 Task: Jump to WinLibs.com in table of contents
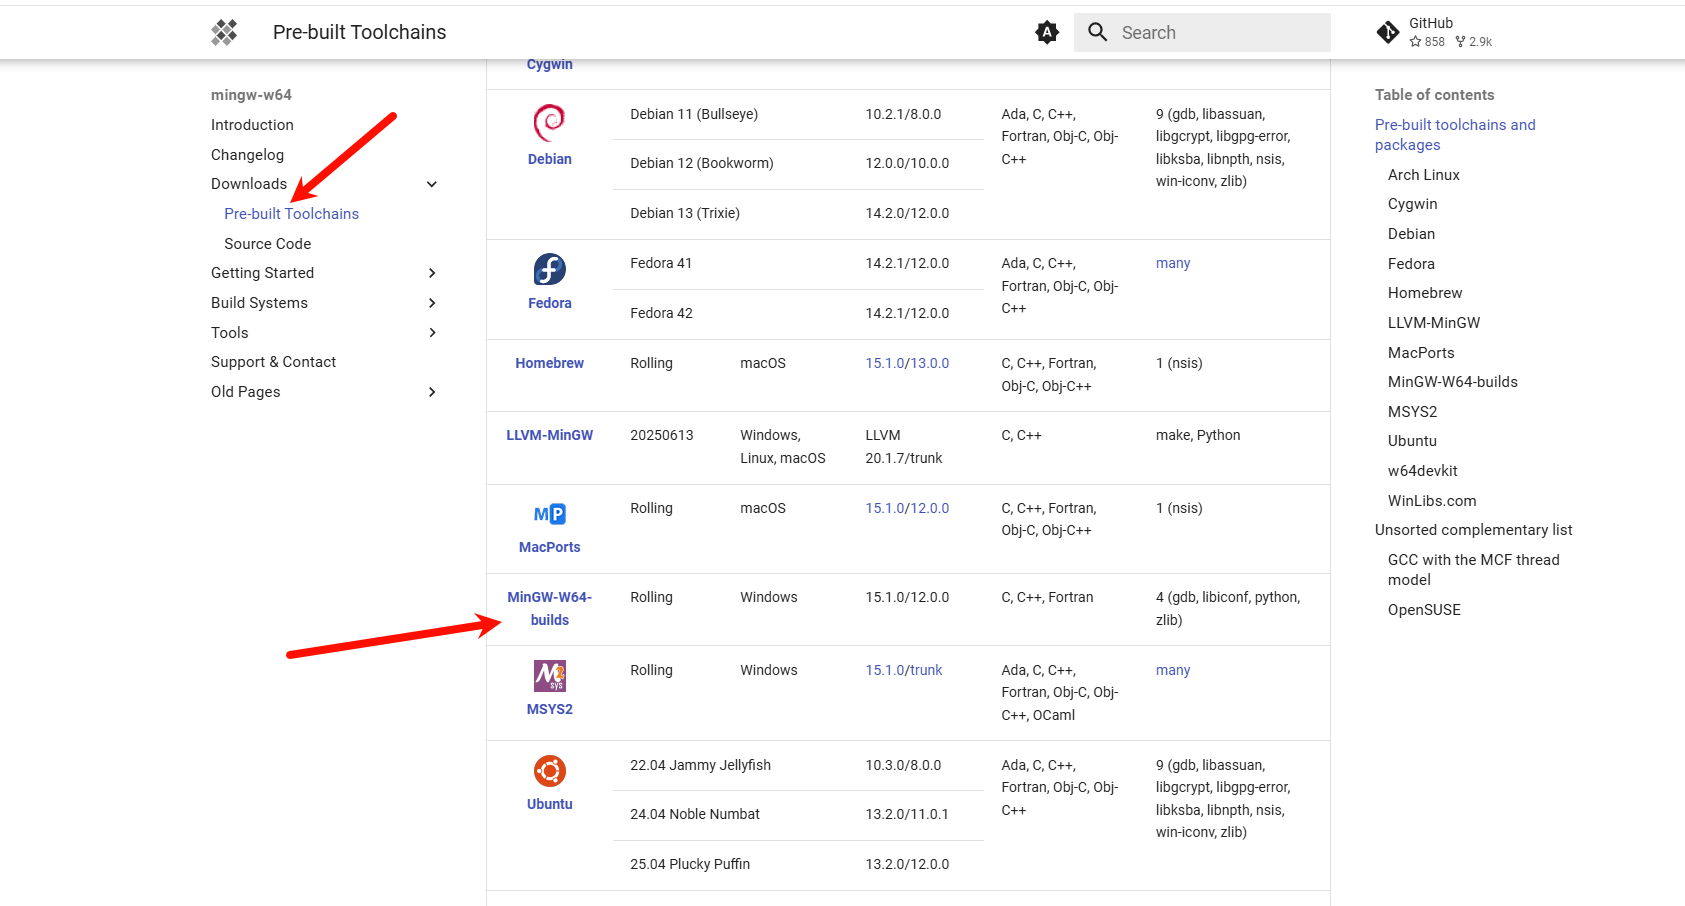(1432, 501)
